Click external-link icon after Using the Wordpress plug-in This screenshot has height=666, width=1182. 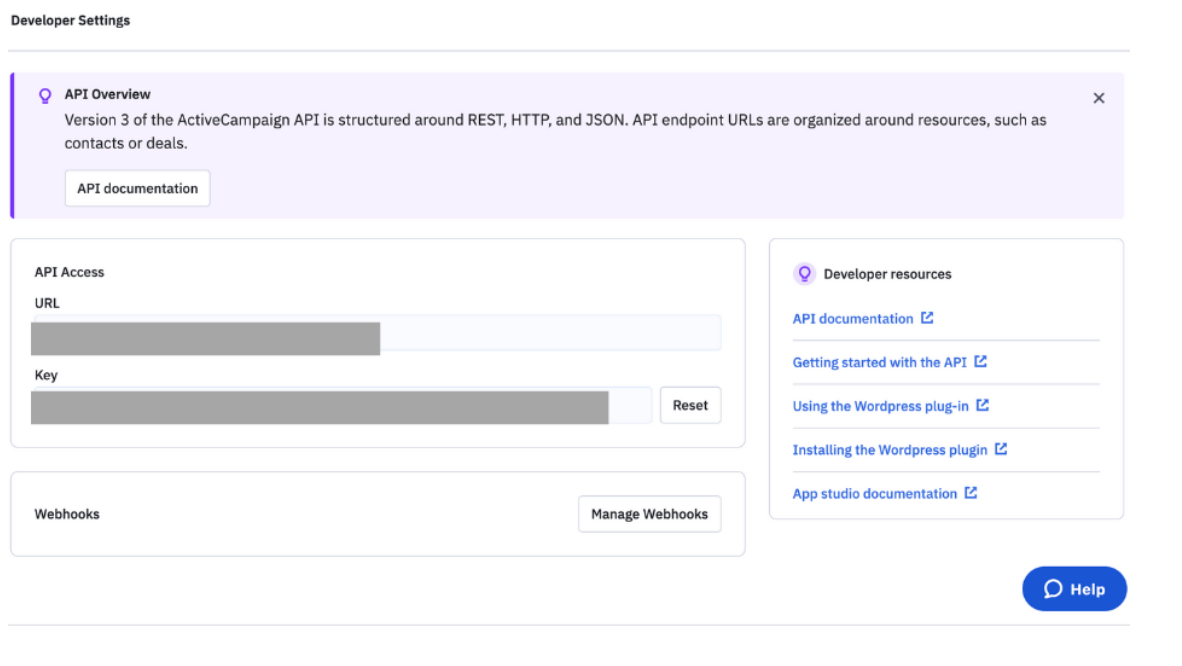pyautogui.click(x=982, y=405)
